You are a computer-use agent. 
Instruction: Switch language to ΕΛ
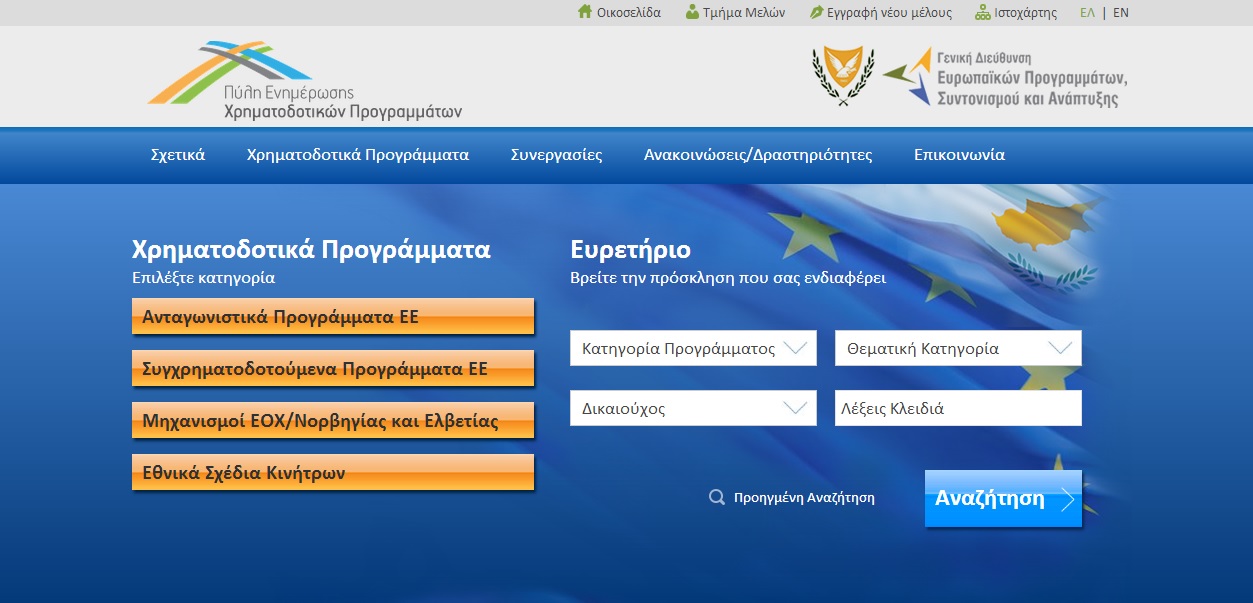[x=1088, y=13]
